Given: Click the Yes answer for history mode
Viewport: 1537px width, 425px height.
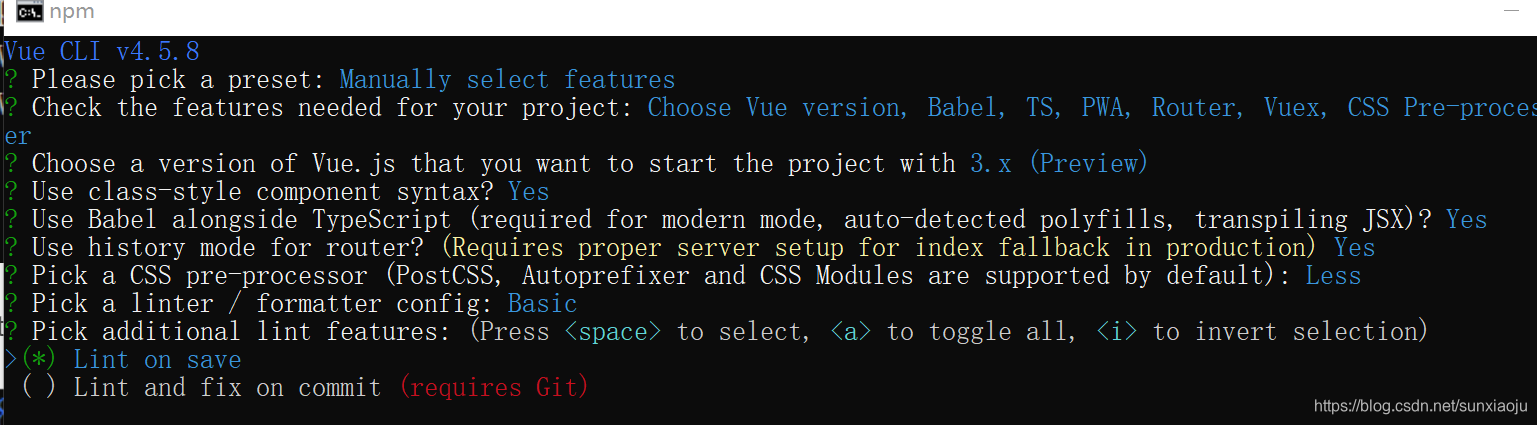Looking at the screenshot, I should [x=1355, y=248].
